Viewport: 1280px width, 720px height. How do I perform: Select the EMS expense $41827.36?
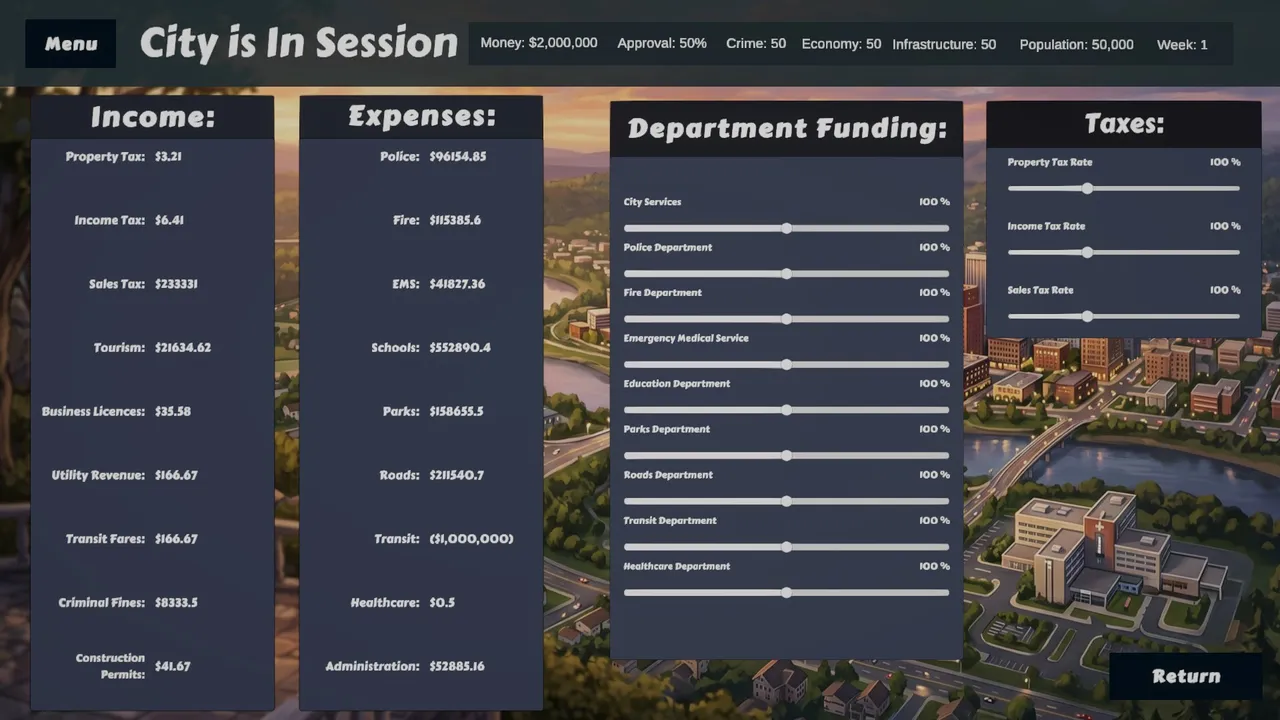click(457, 284)
